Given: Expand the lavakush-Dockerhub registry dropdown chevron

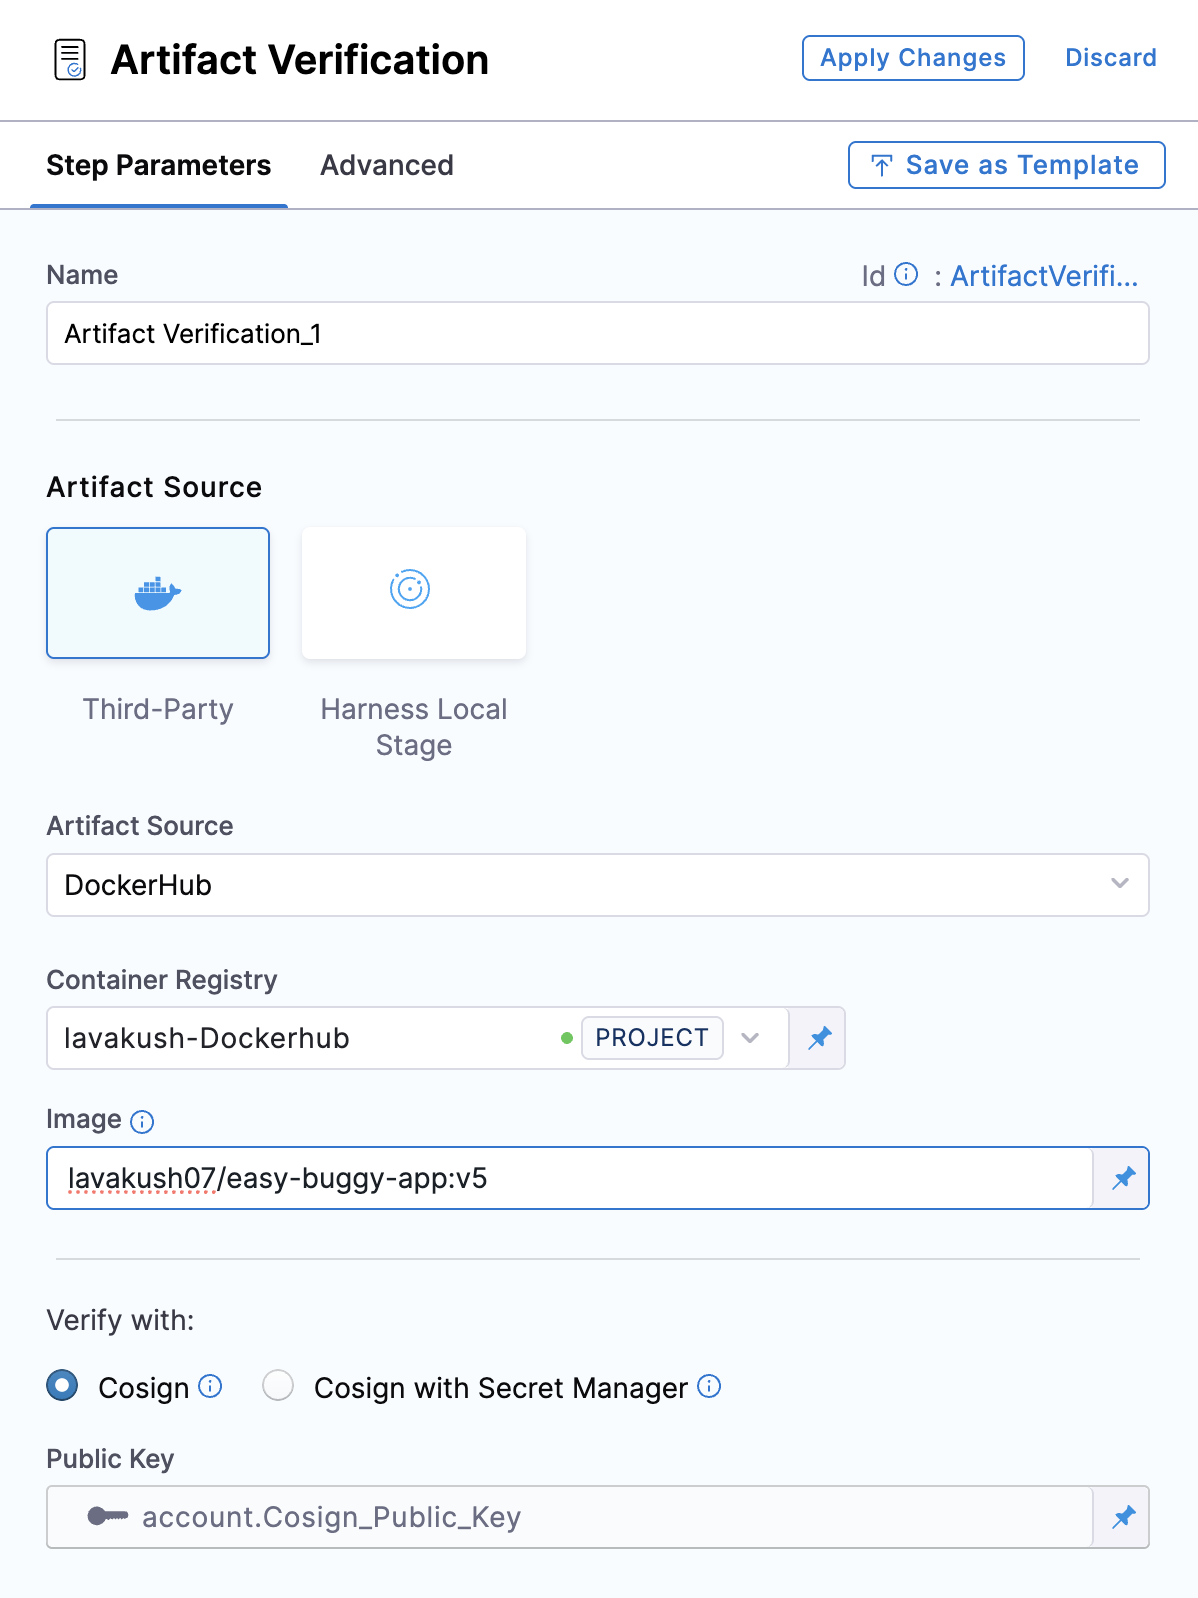Looking at the screenshot, I should [750, 1038].
